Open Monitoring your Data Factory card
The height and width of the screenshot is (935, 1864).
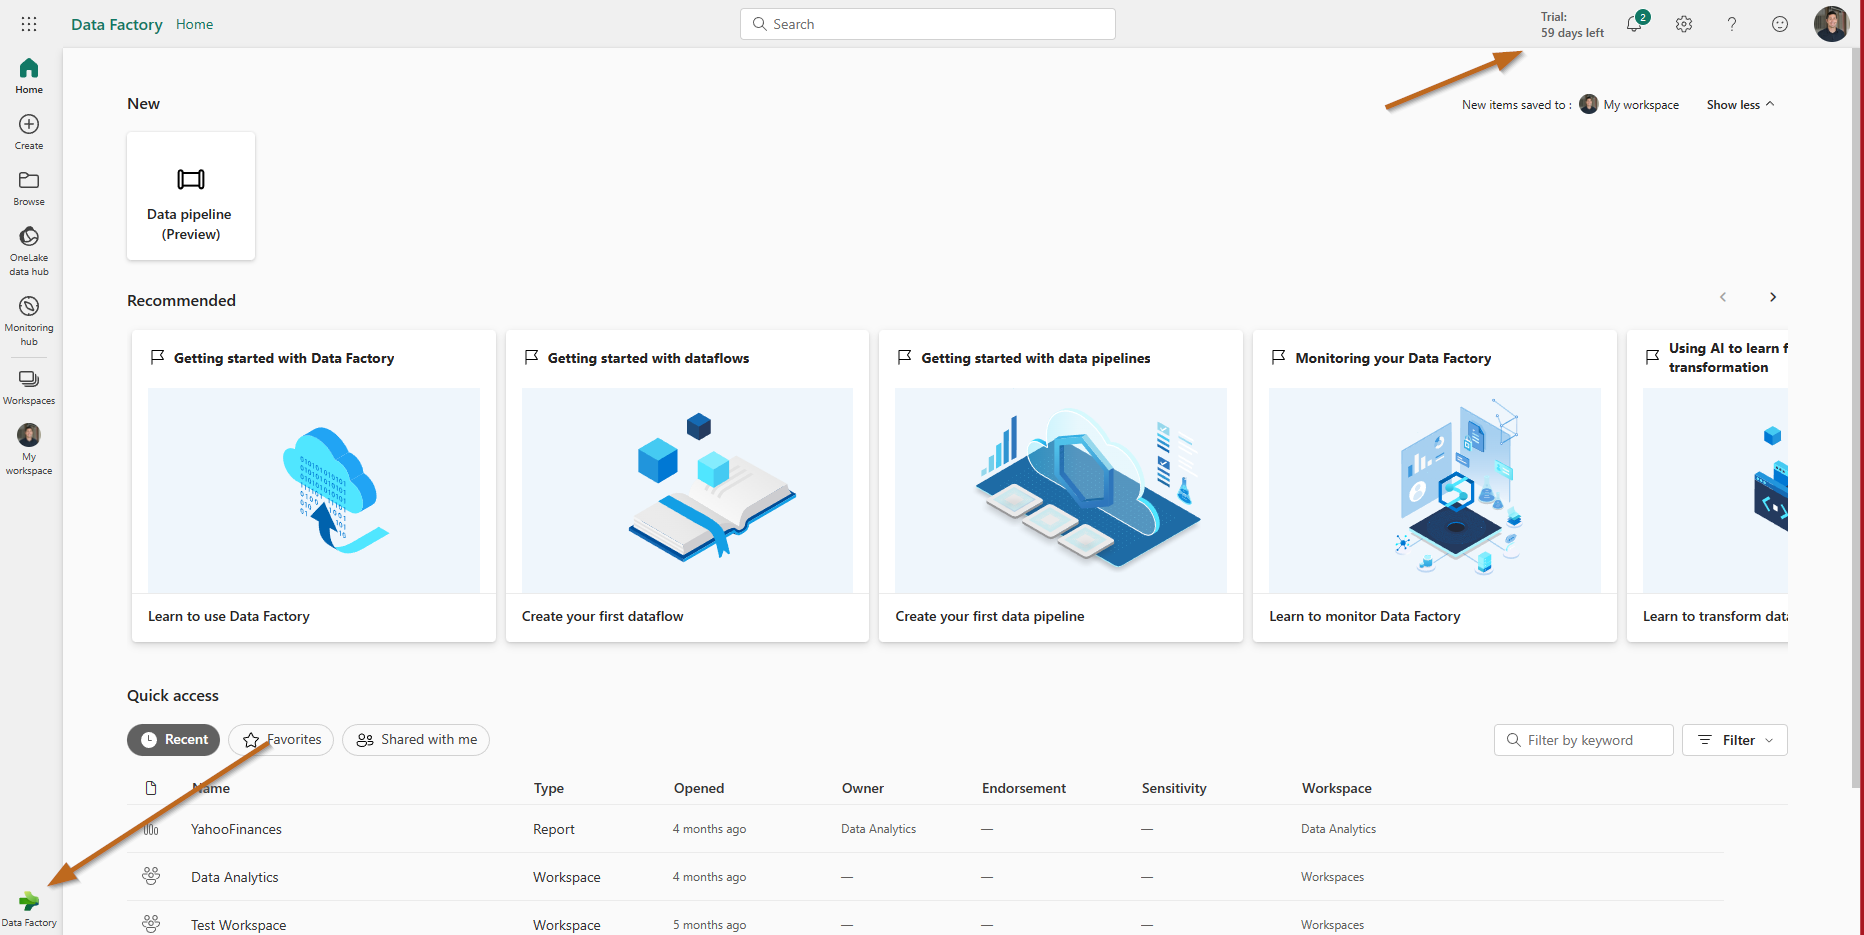pos(1435,486)
